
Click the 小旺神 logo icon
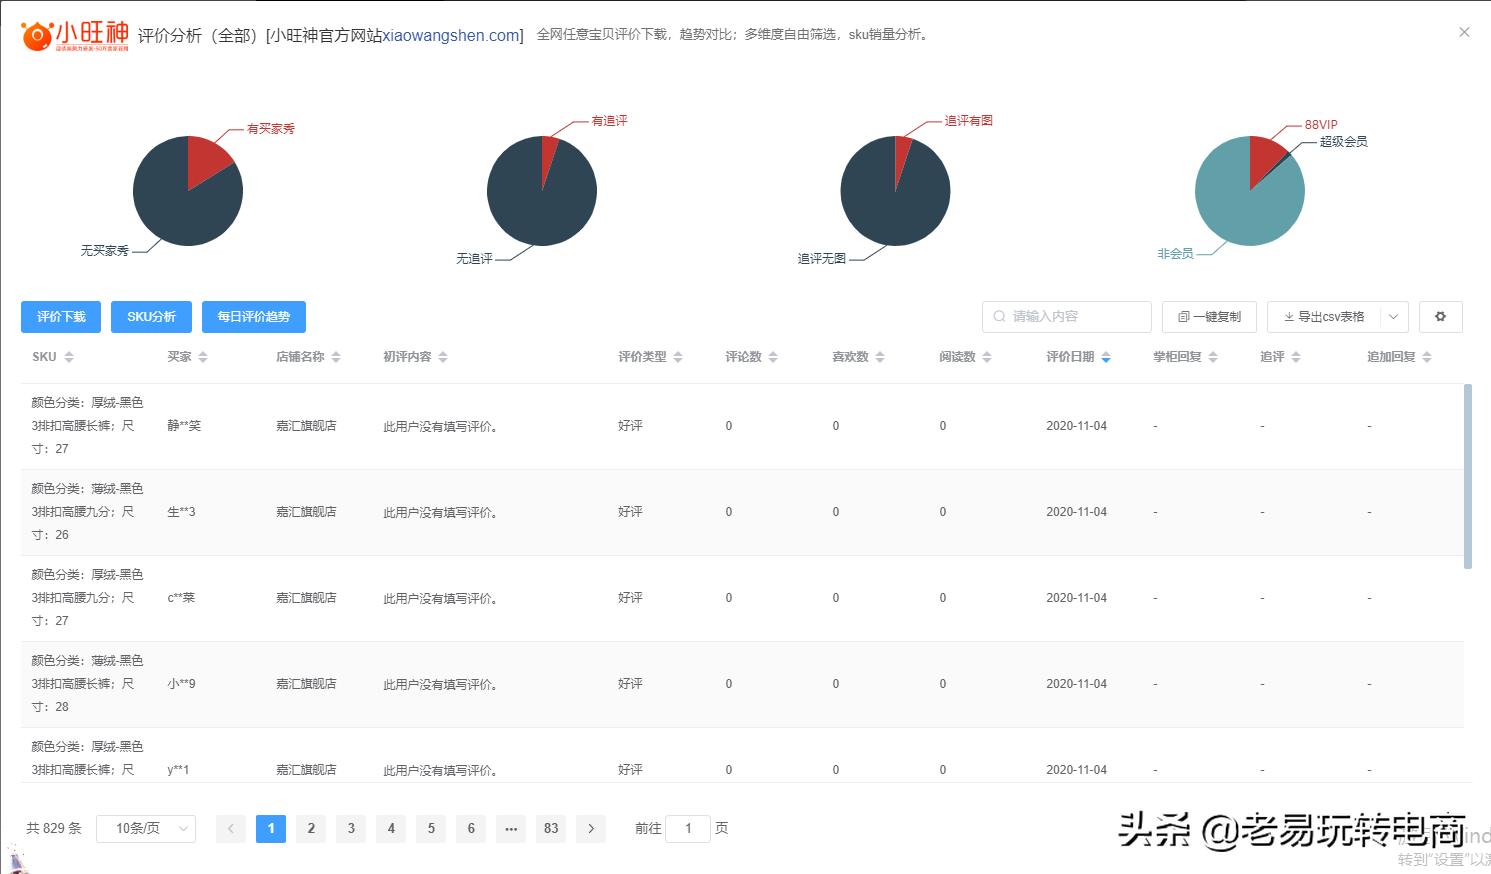[x=37, y=33]
